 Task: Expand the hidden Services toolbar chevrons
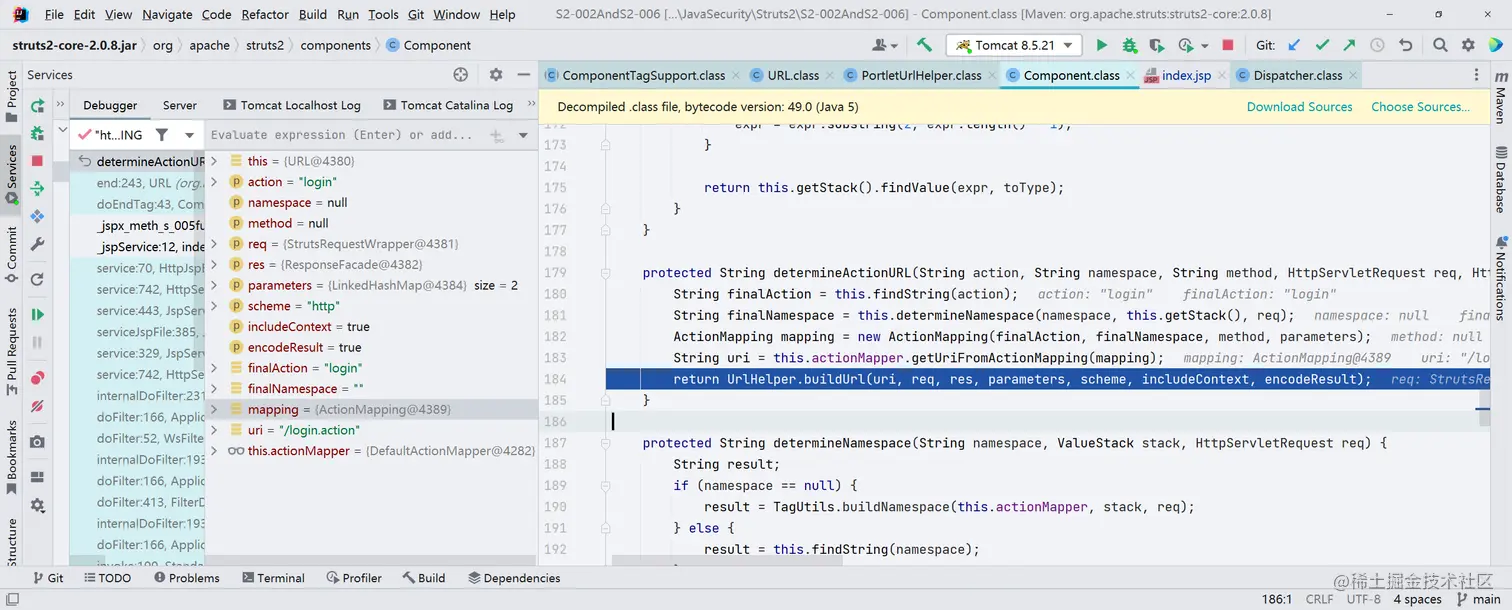click(x=60, y=105)
